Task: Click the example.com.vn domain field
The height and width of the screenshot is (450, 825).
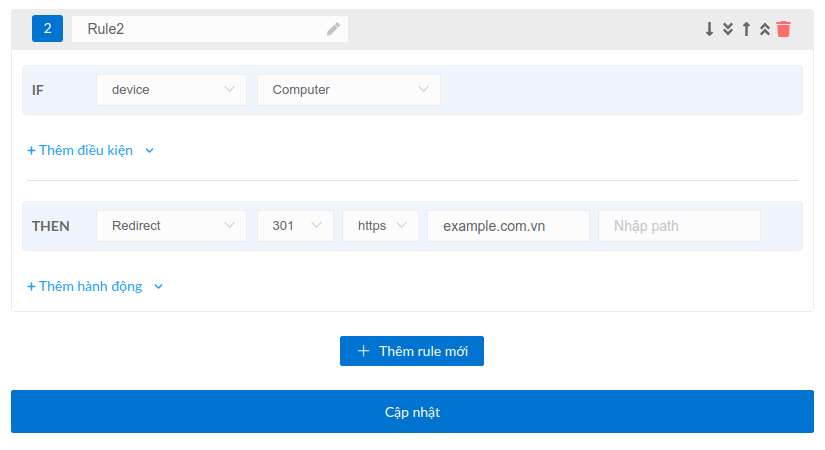Action: [508, 226]
